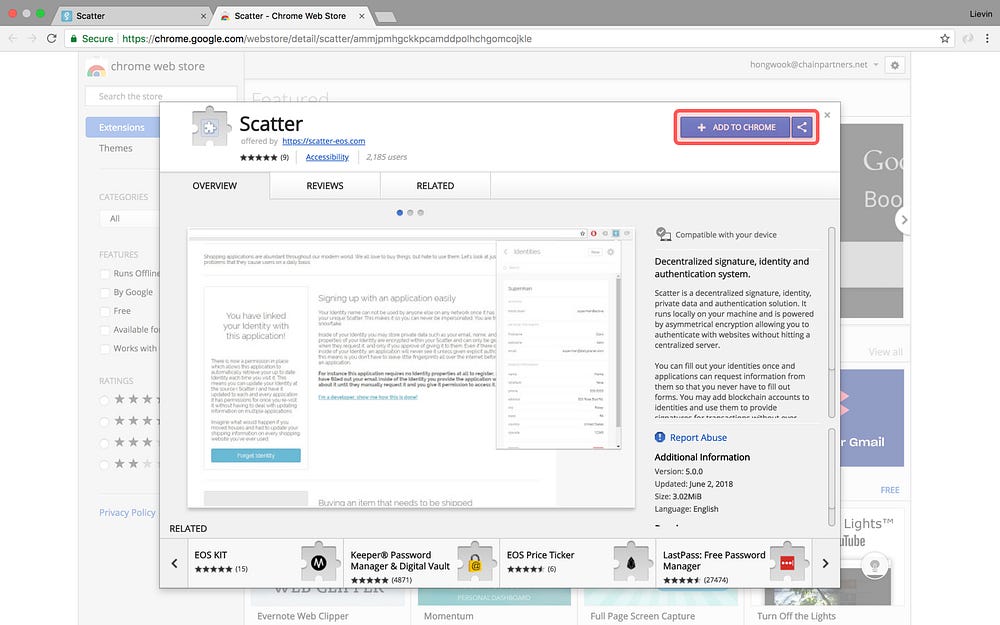Click the Report Abuse exclamation icon

[660, 437]
